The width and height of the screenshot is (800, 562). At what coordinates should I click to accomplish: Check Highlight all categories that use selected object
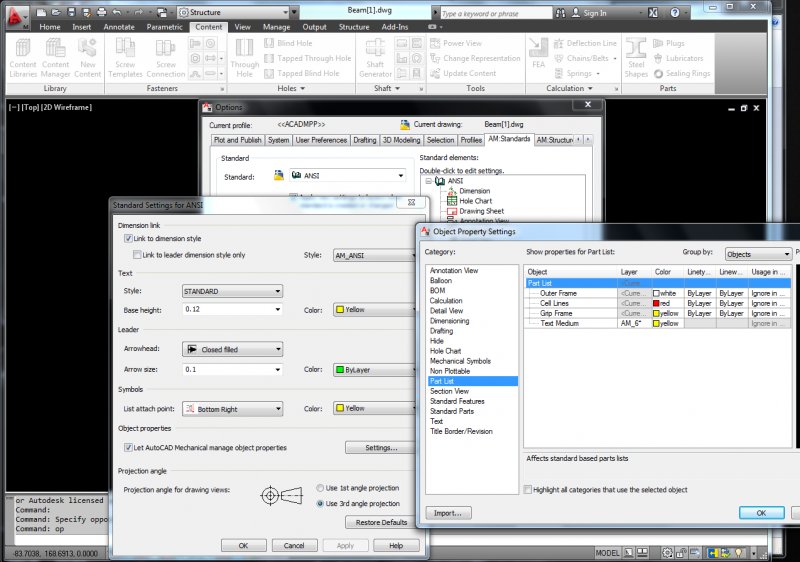[528, 490]
